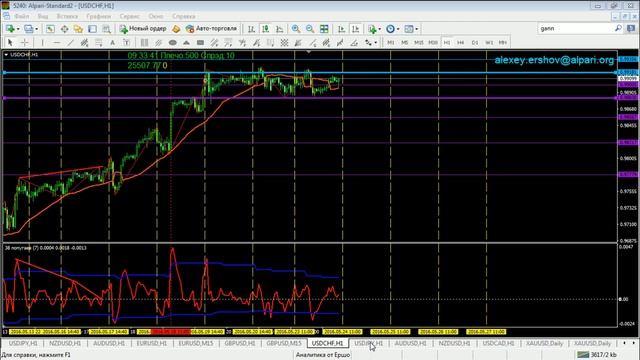Select the rectangle drawing tool

click(x=200, y=42)
